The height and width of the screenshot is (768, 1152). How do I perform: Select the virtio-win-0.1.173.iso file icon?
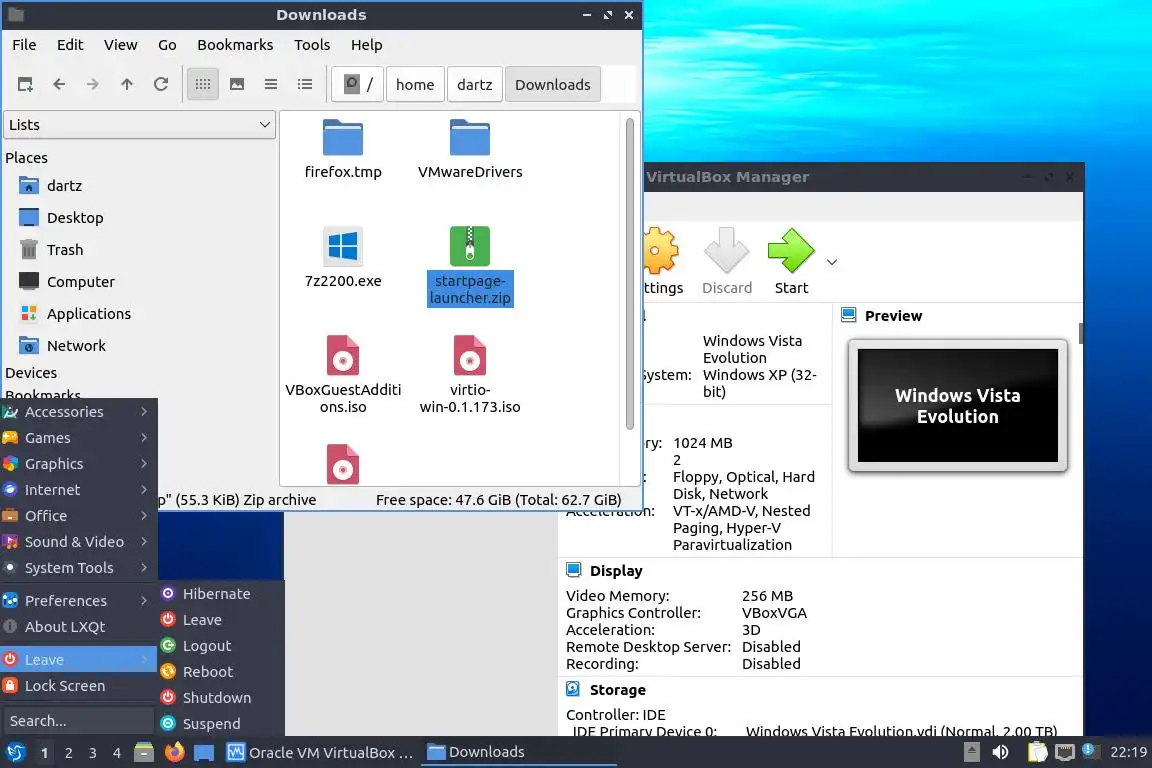pyautogui.click(x=470, y=355)
